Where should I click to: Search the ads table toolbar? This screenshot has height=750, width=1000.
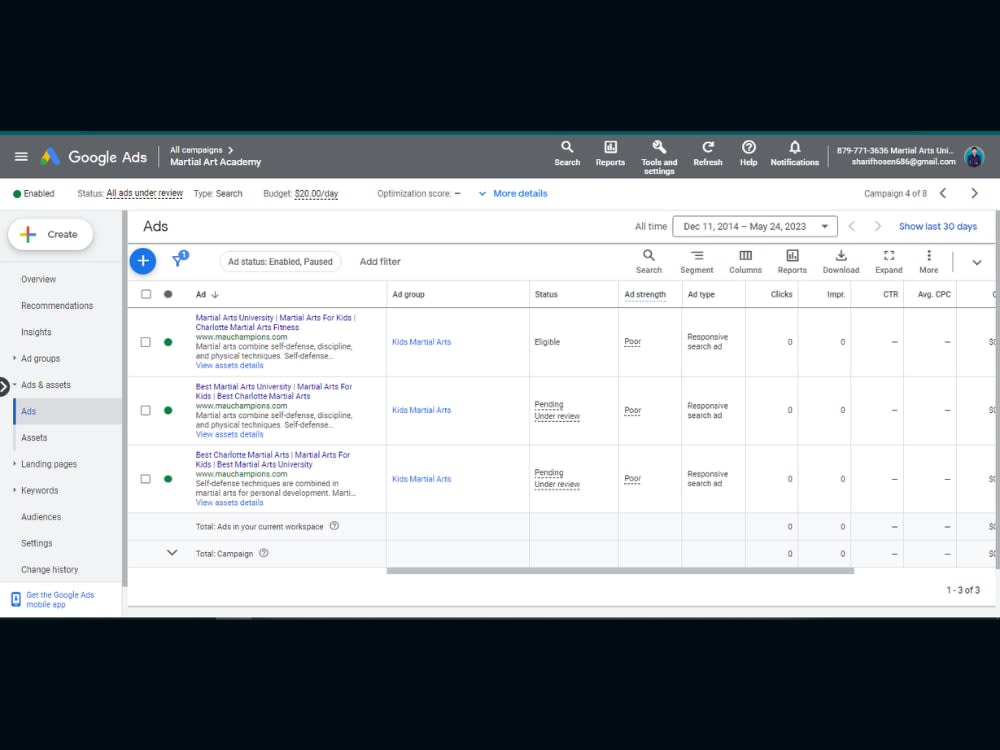pyautogui.click(x=649, y=261)
